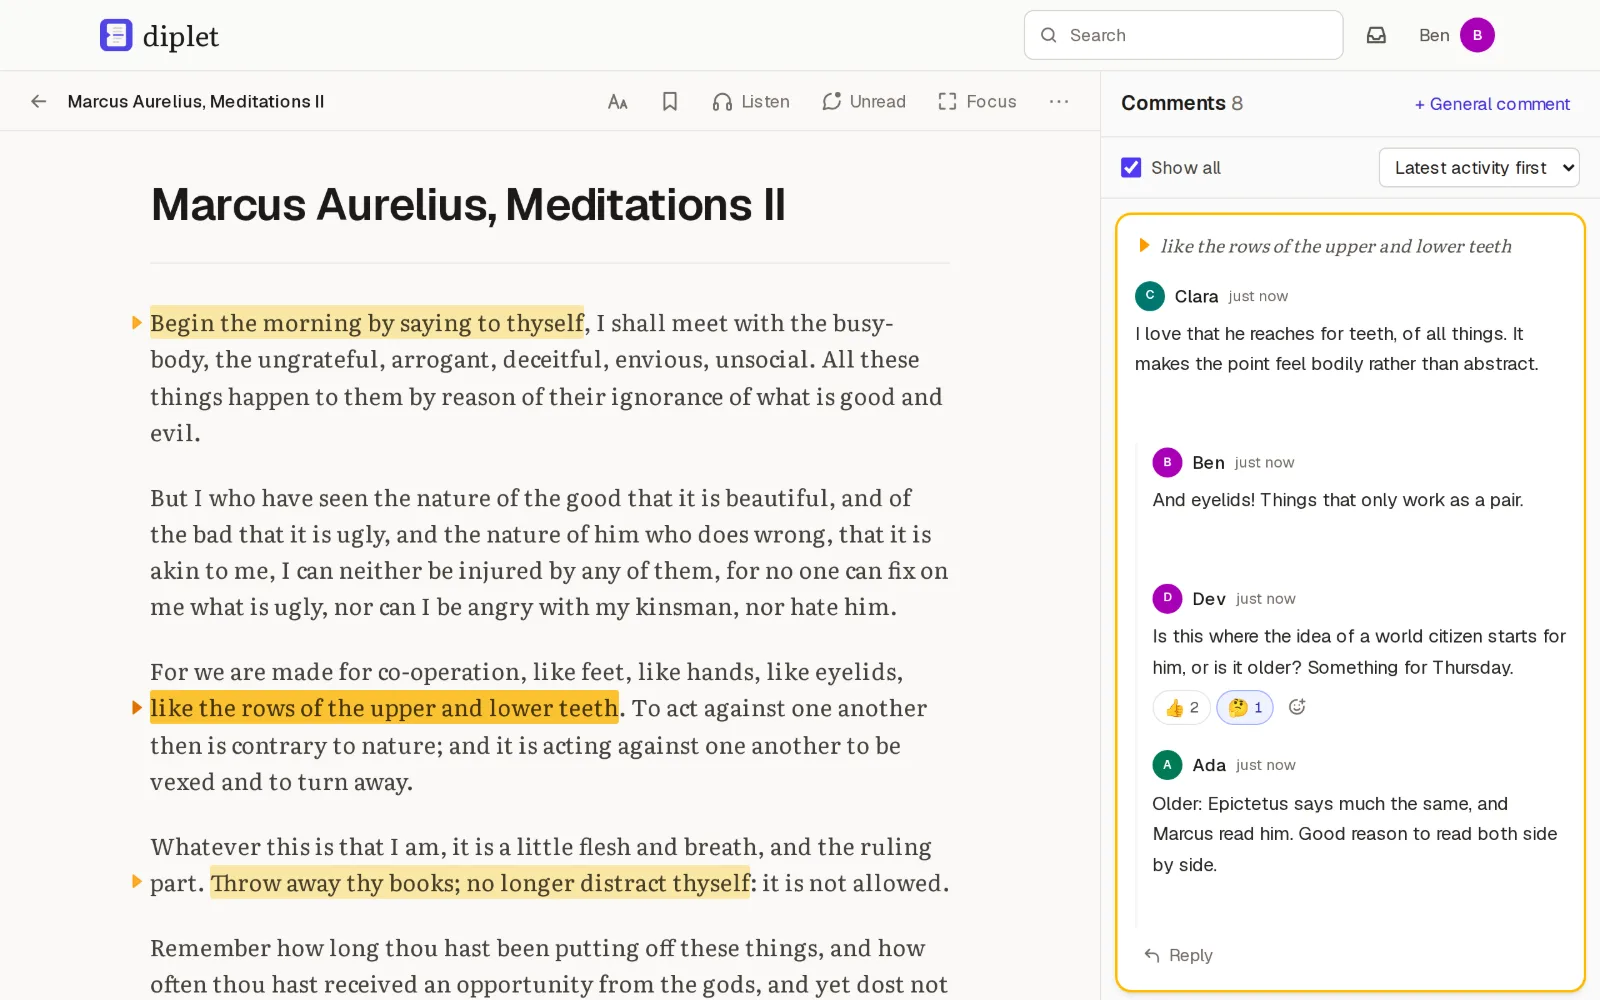Open the more options ellipsis menu
This screenshot has width=1600, height=1000.
[1059, 101]
